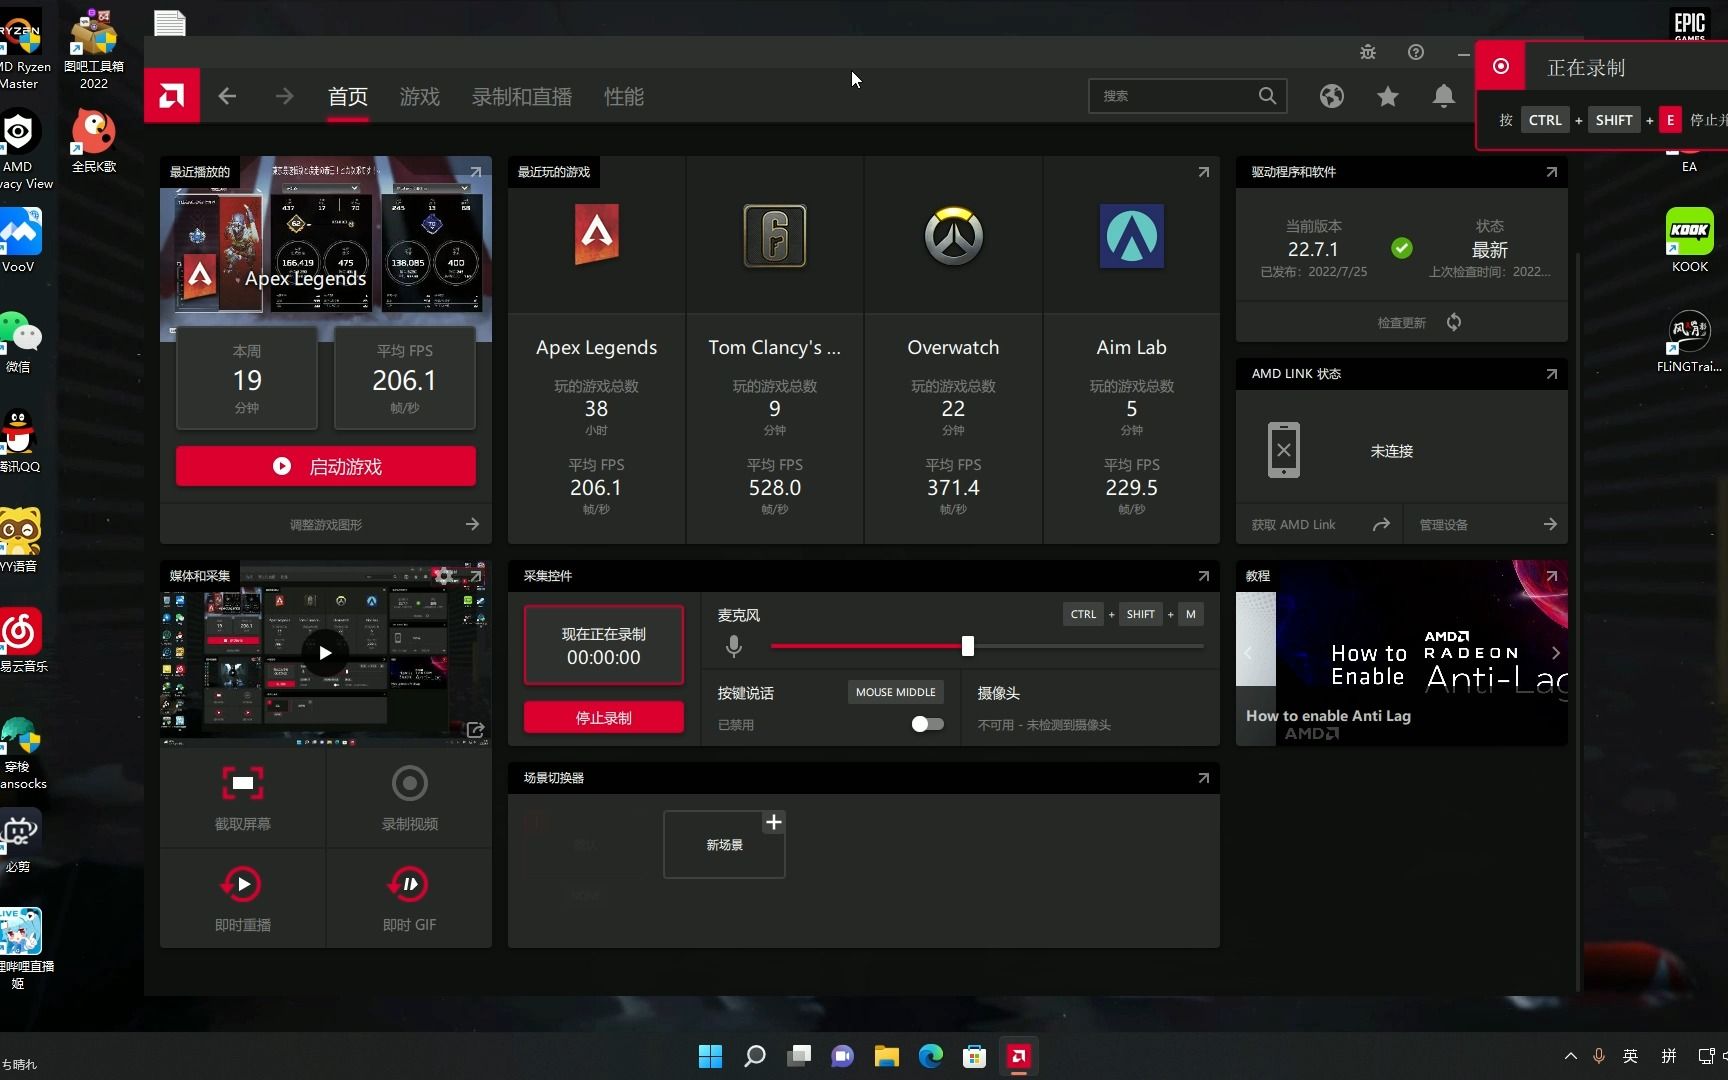Expand the recent games panel
The image size is (1728, 1080).
pos(1203,172)
